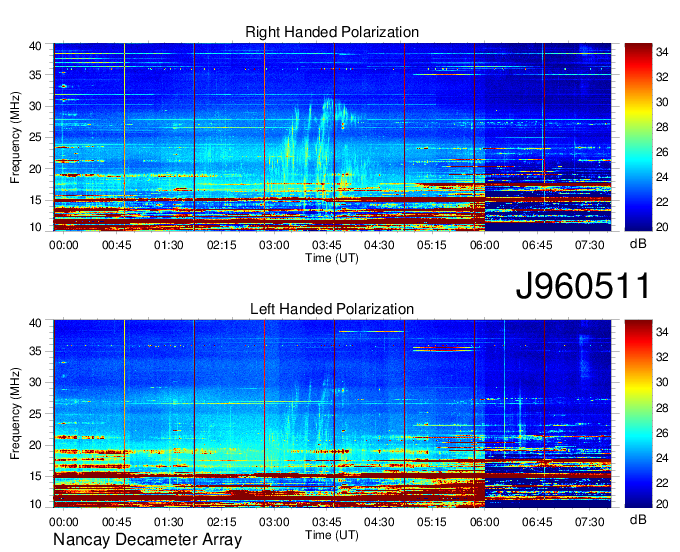Screen dimensions: 680x552
Task: Click 03:00 tick of Right Handed plot
Action: point(274,245)
